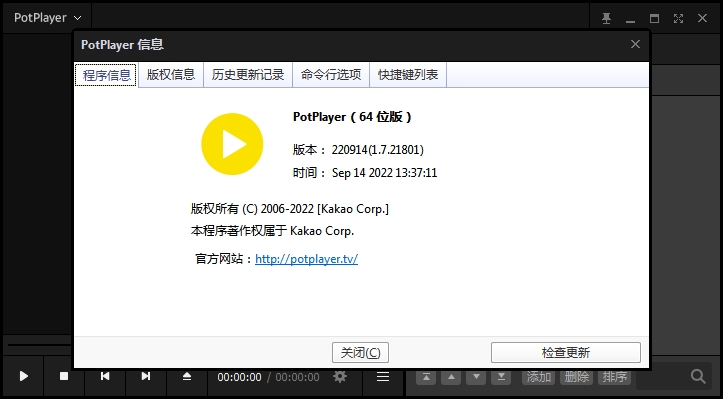Image resolution: width=723 pixels, height=399 pixels.
Task: Search the playlist with the magnifier icon
Action: click(x=698, y=377)
